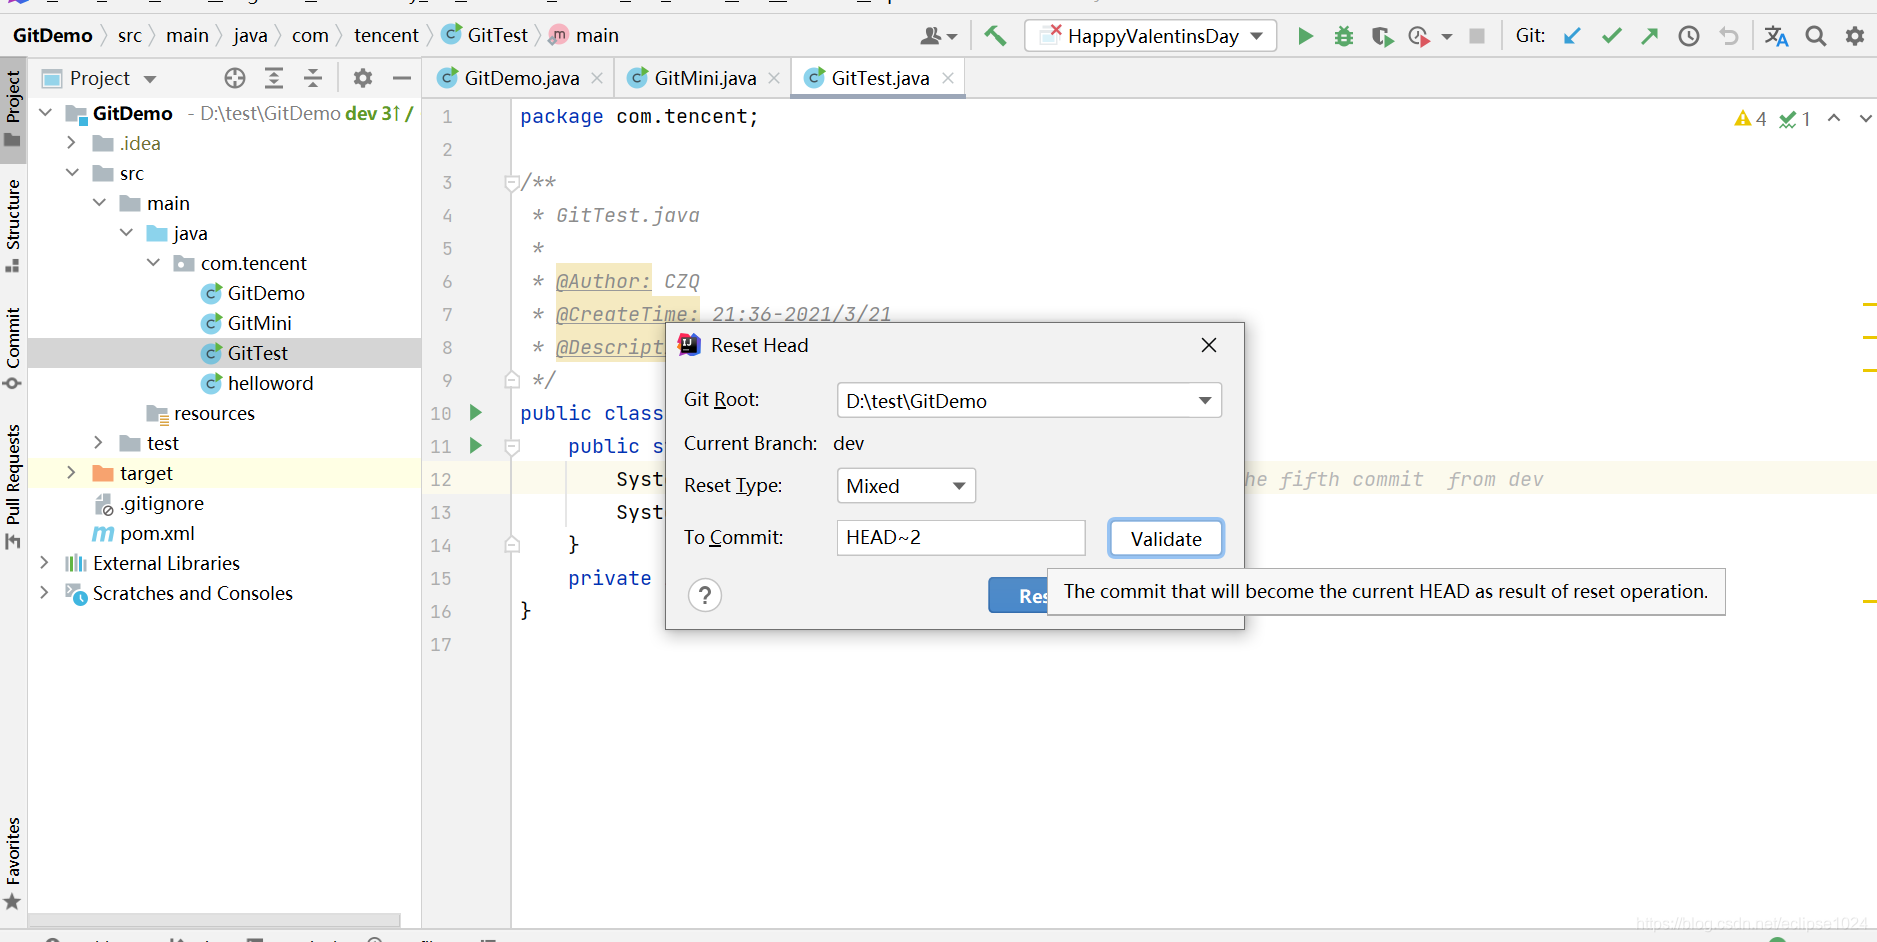Click the Reset button in dialog

(x=1018, y=596)
